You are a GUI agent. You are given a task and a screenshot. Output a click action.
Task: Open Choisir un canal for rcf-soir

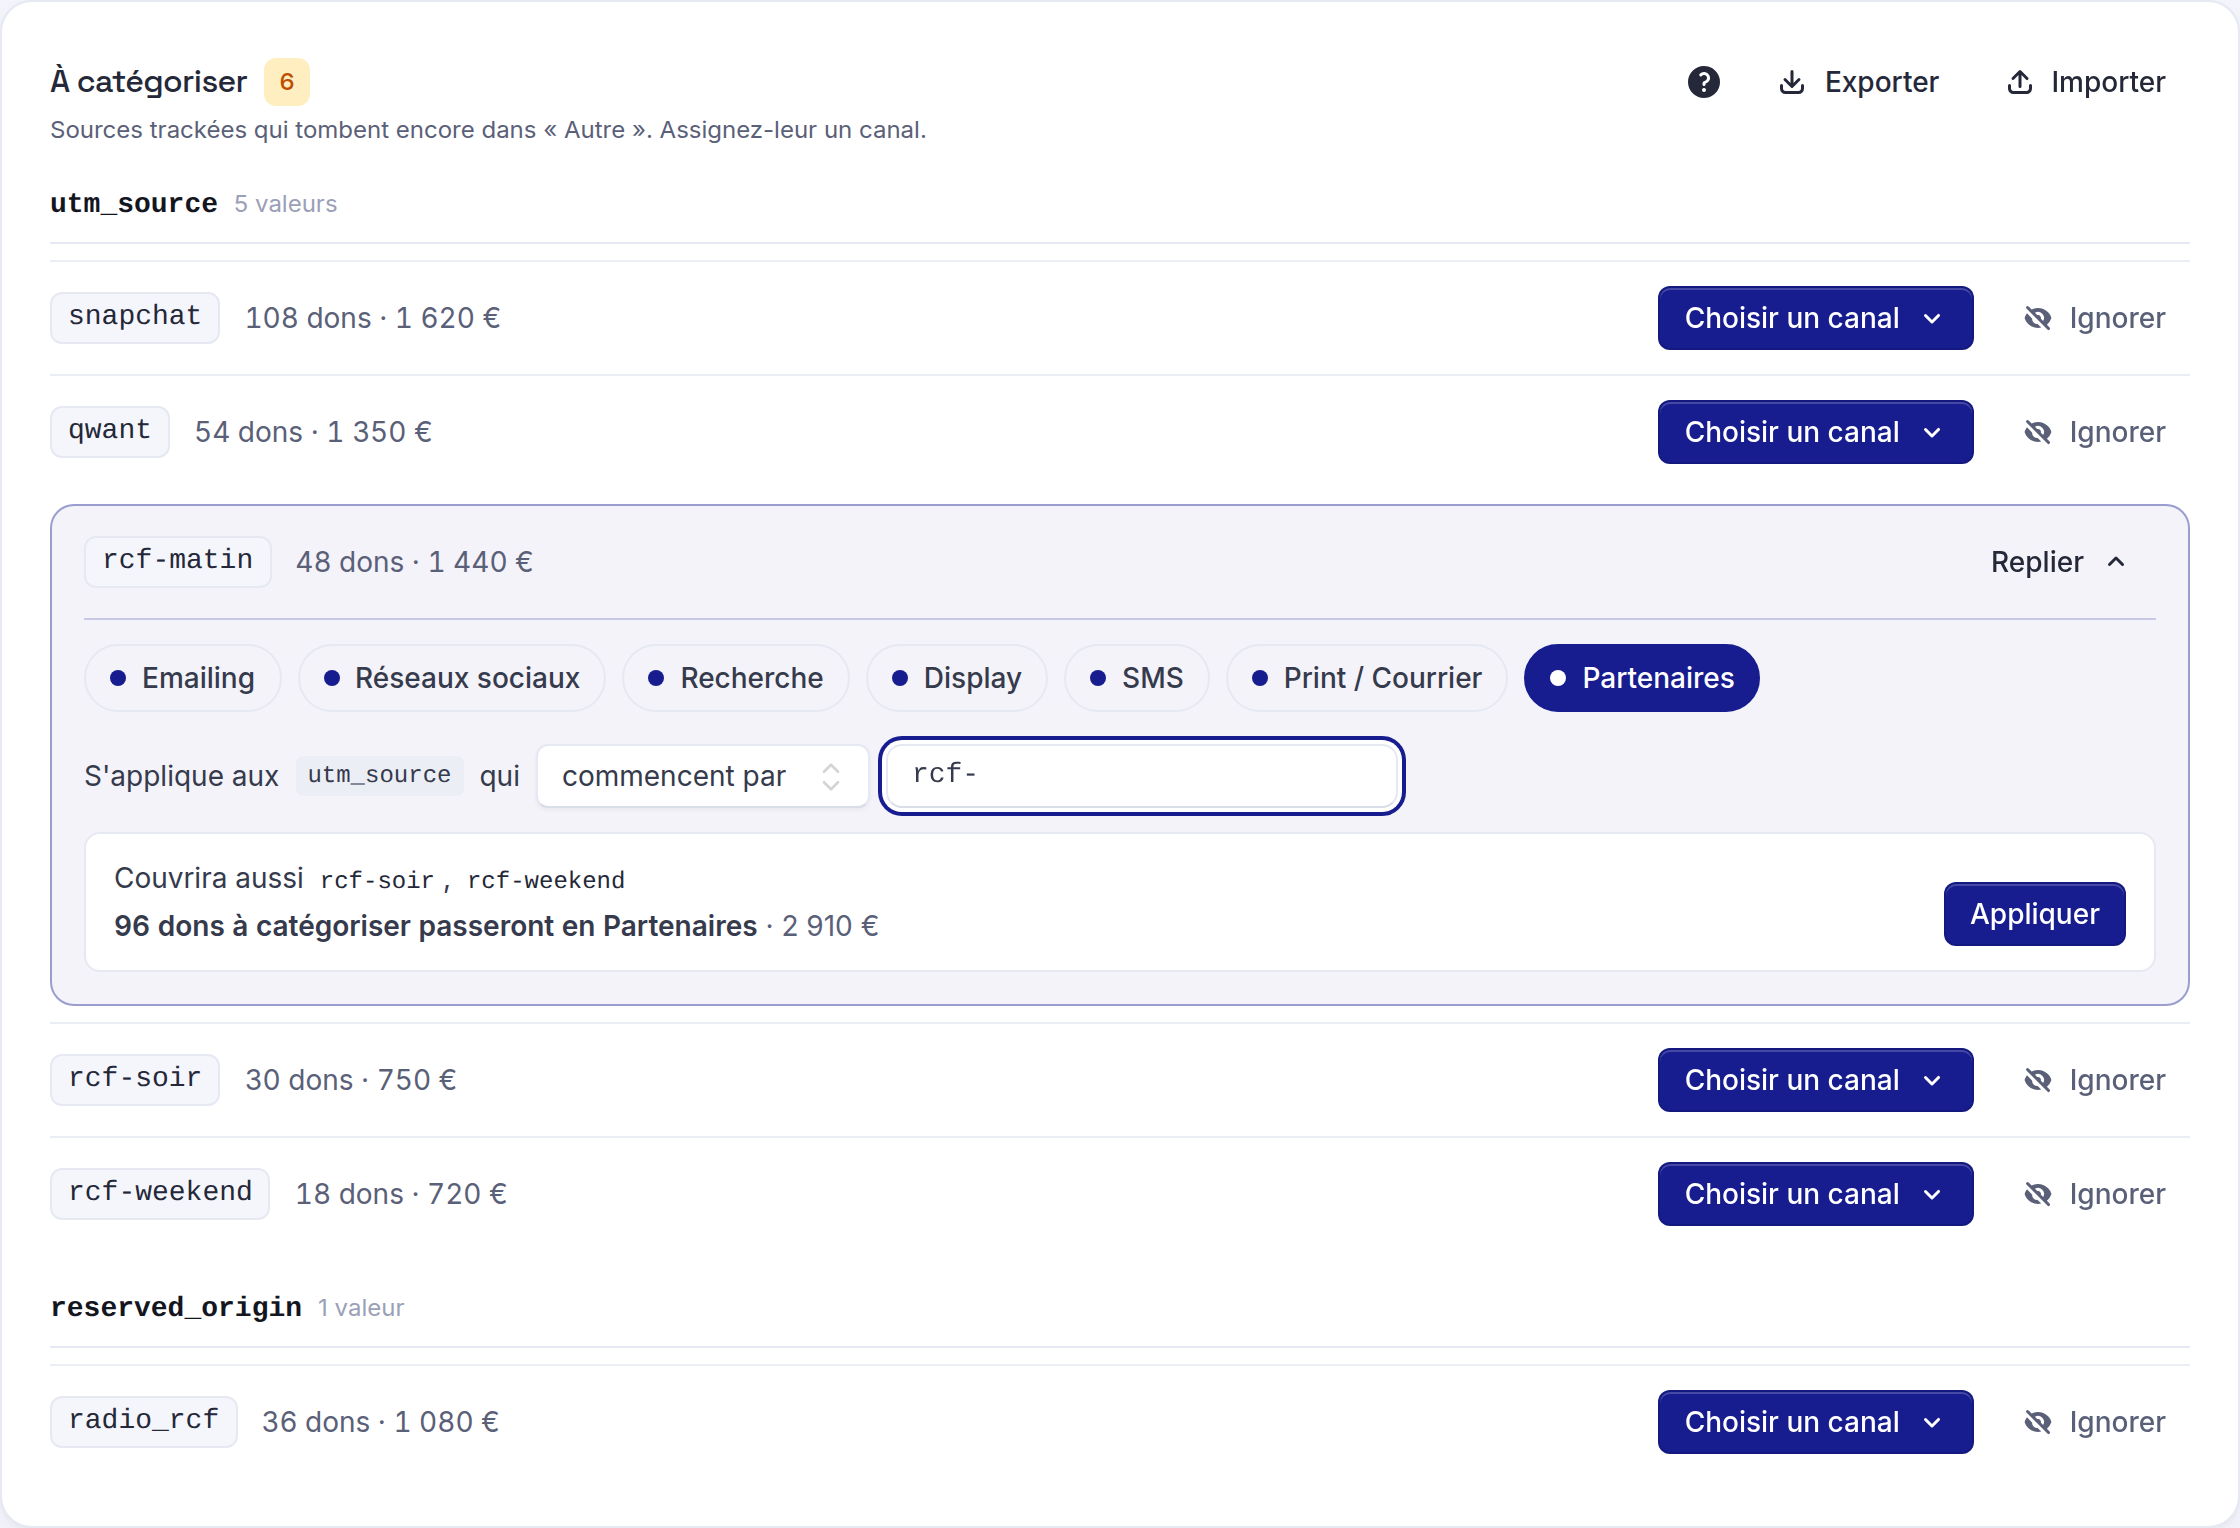(x=1815, y=1080)
